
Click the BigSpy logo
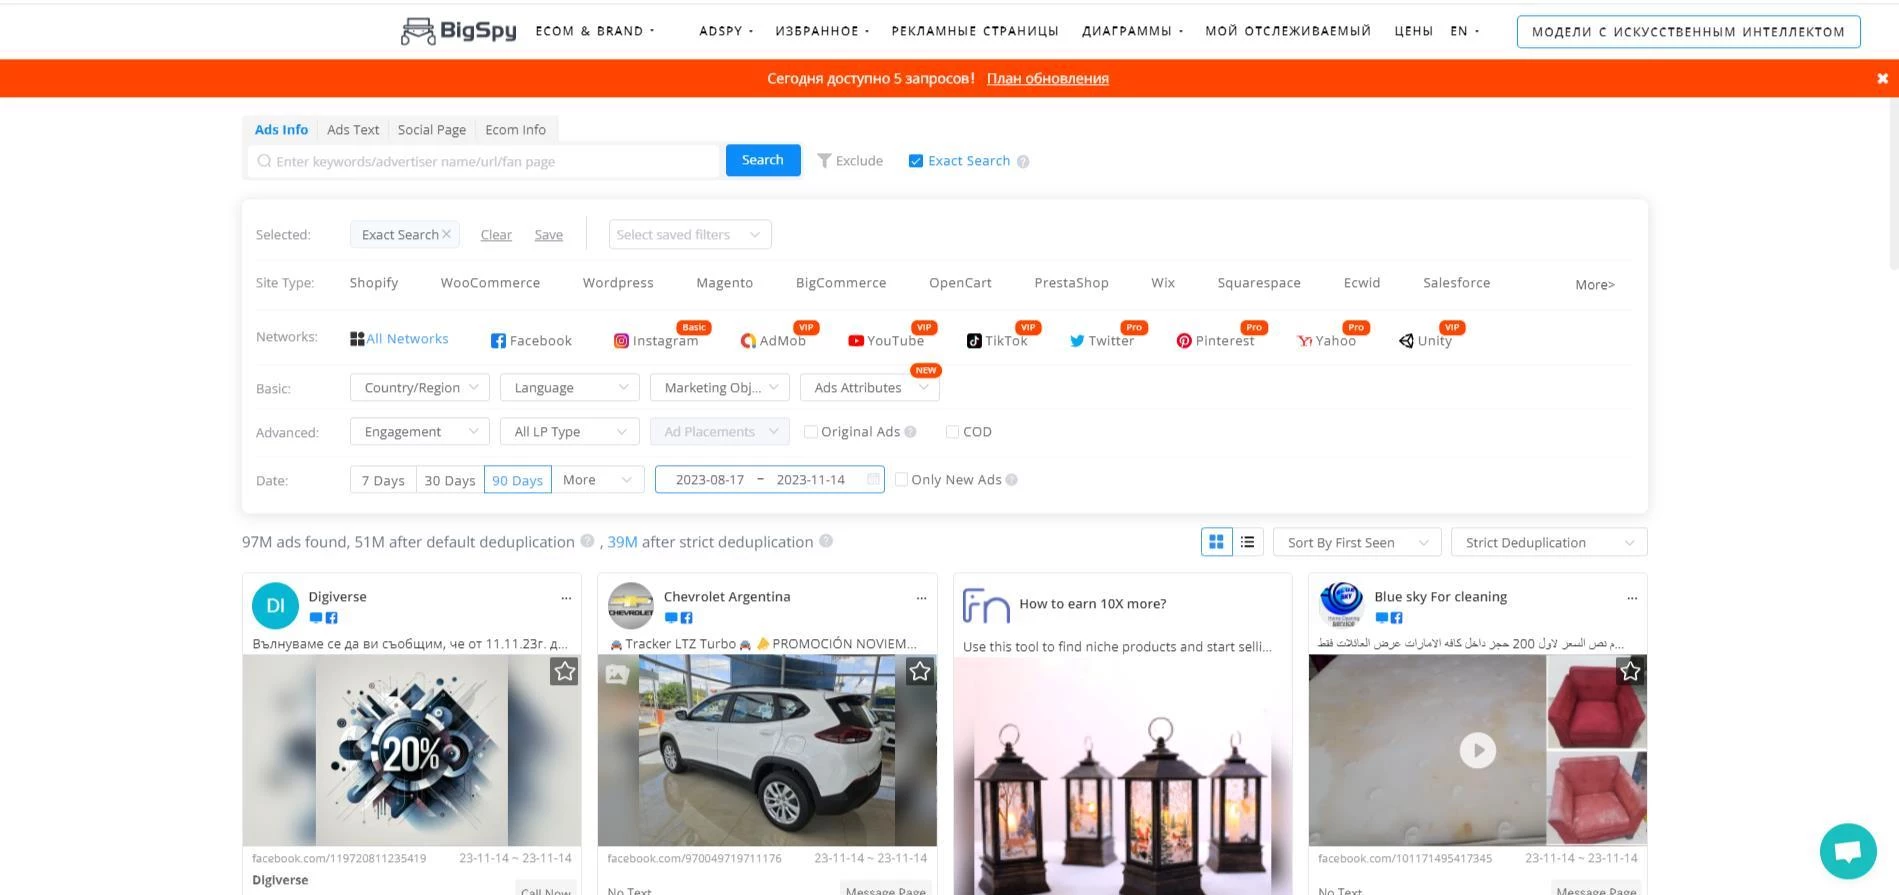tap(459, 31)
